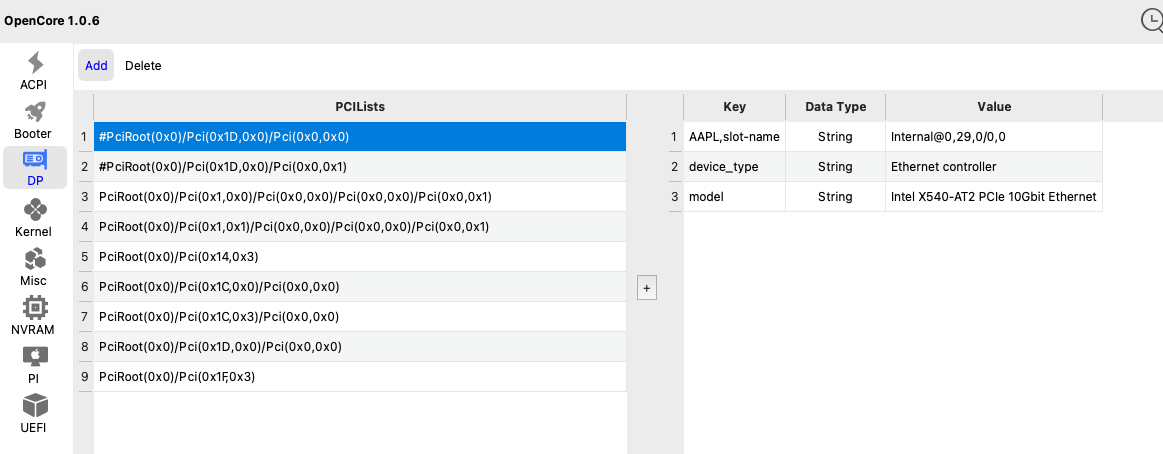Click the Data Type column header
1163x454 pixels.
(x=835, y=107)
